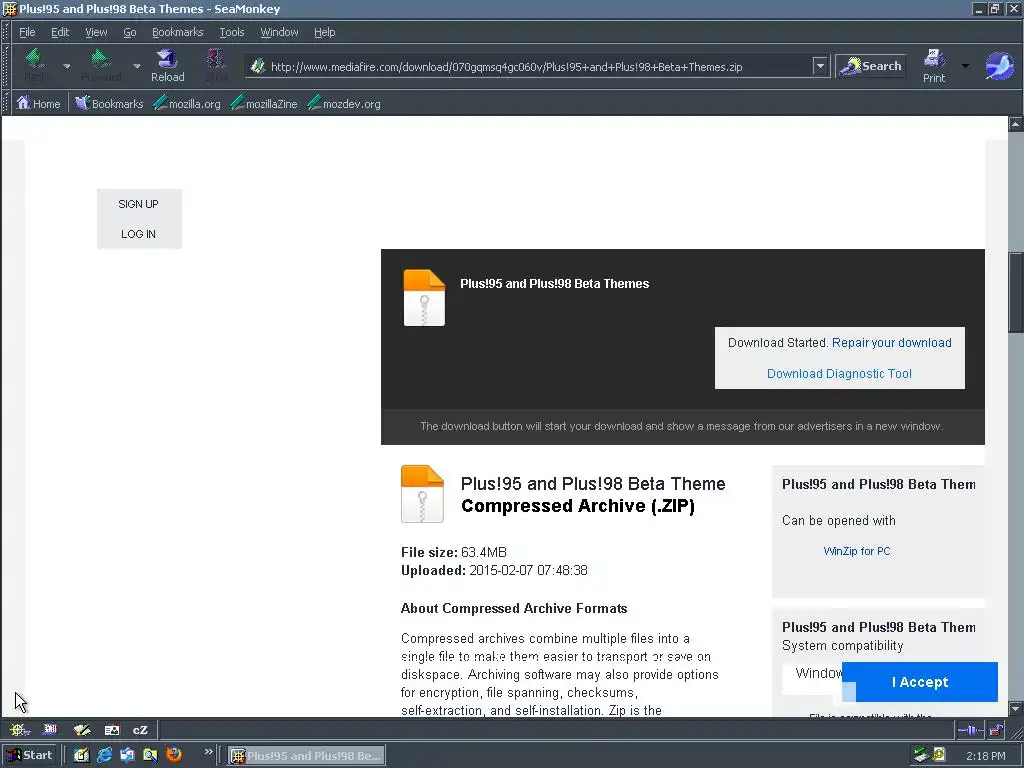This screenshot has height=768, width=1024.
Task: Open Mail & Newsgroups from the component bar
Action: click(50, 729)
